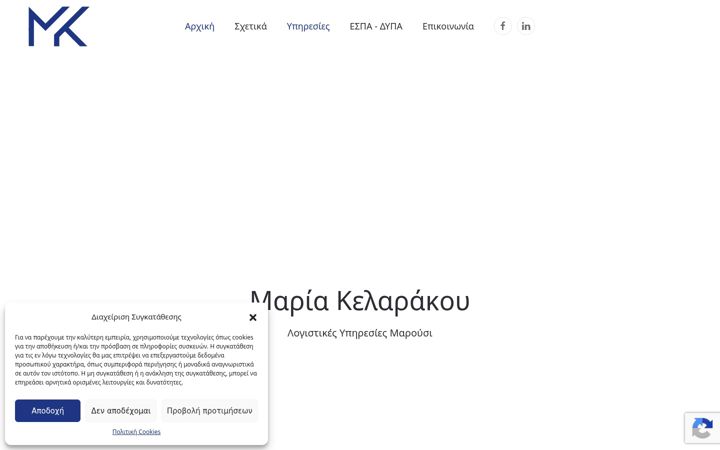Go to the Αρχική menu item
Viewport: 720px width, 450px height.
coord(199,26)
